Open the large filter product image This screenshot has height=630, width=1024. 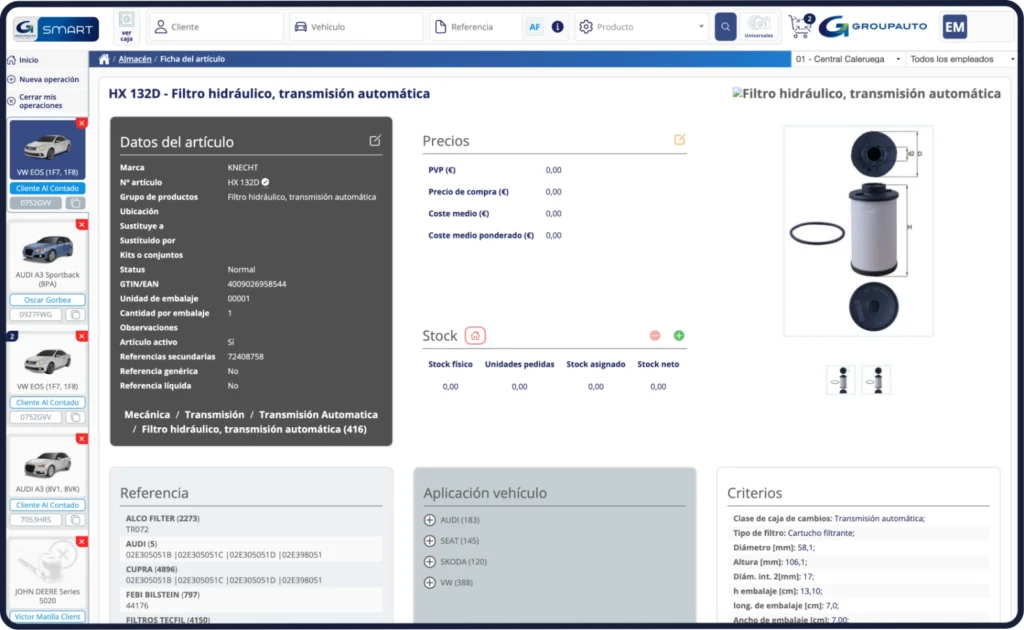coord(858,231)
